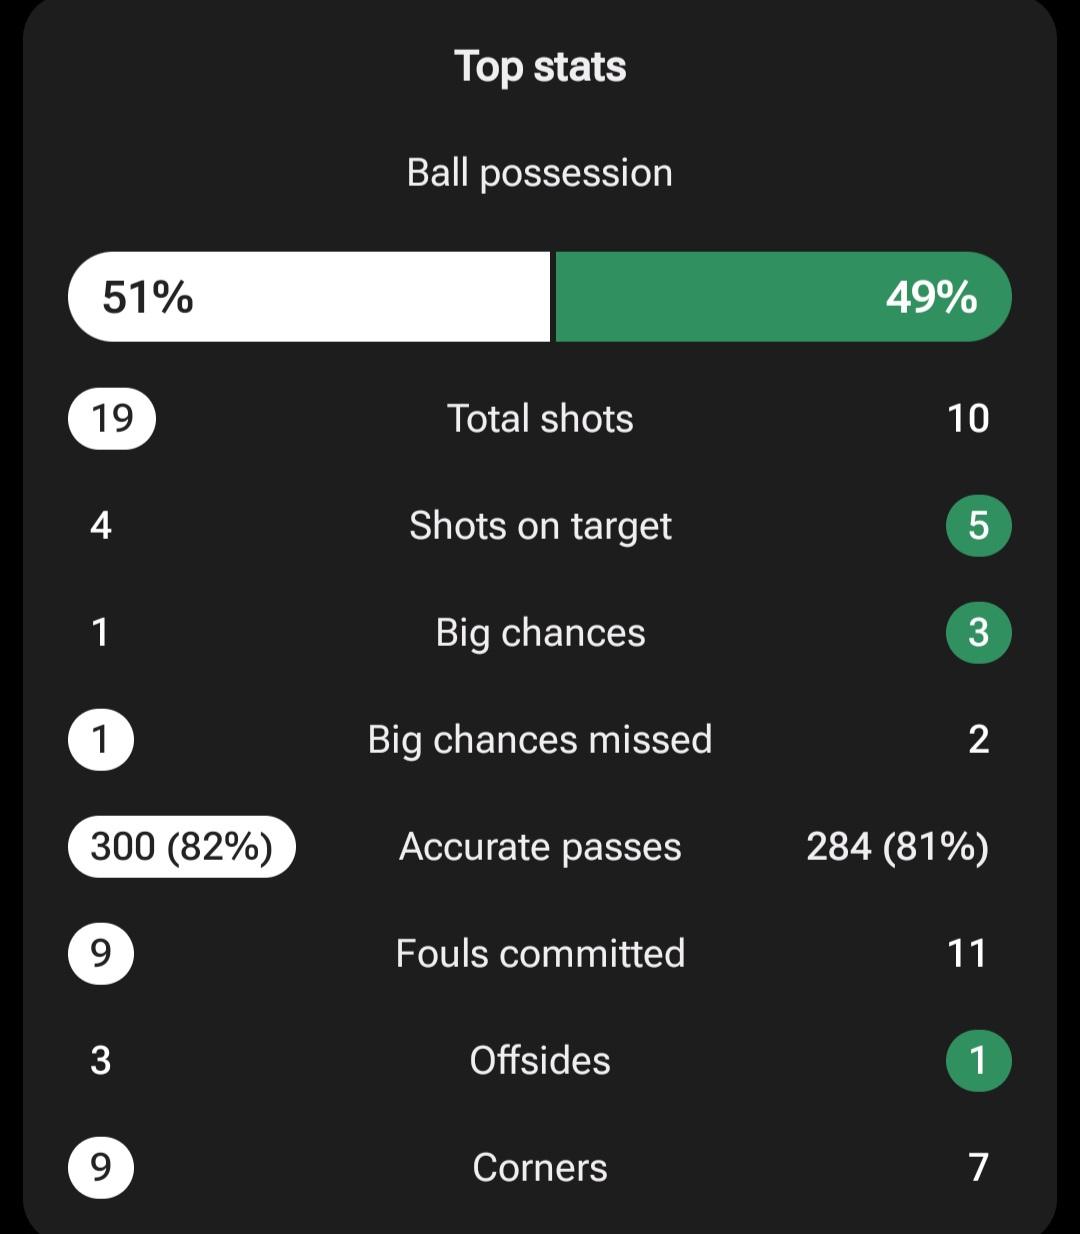The height and width of the screenshot is (1234, 1080).
Task: Click the green 3 big chances badge
Action: (978, 633)
